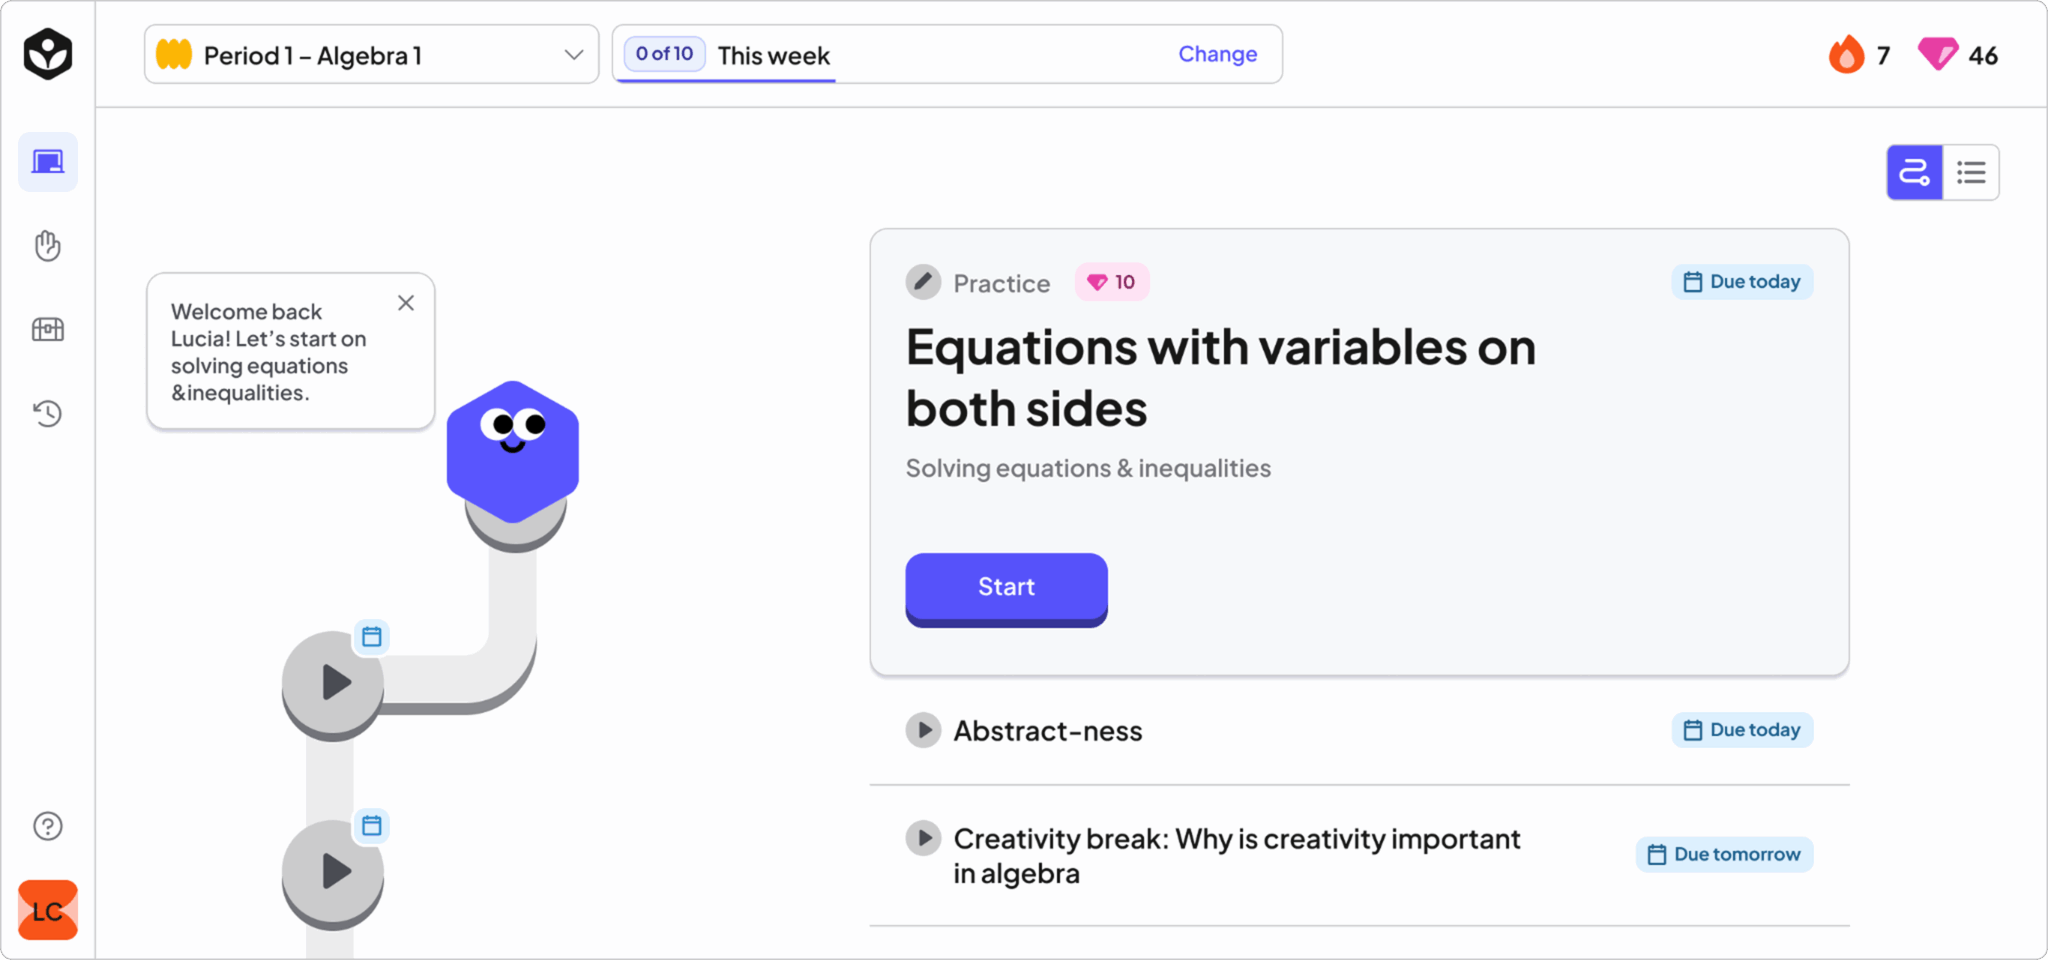2048x960 pixels.
Task: Select the Abstract-ness lesson row
Action: tap(1047, 730)
